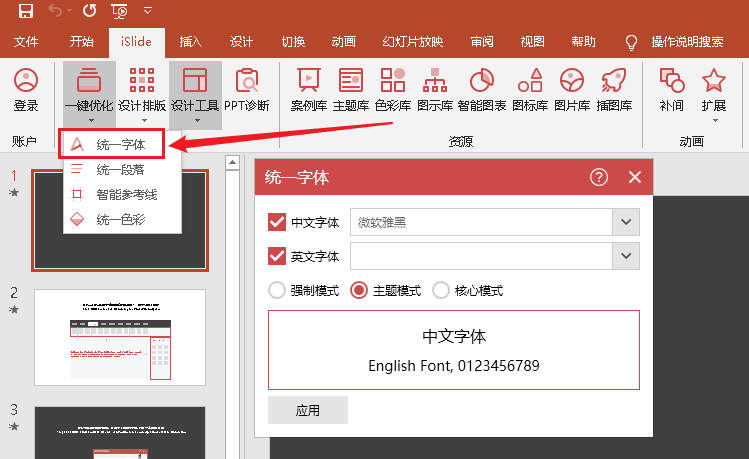This screenshot has height=459, width=749.
Task: Select the 强制模式 radio button
Action: pyautogui.click(x=277, y=290)
